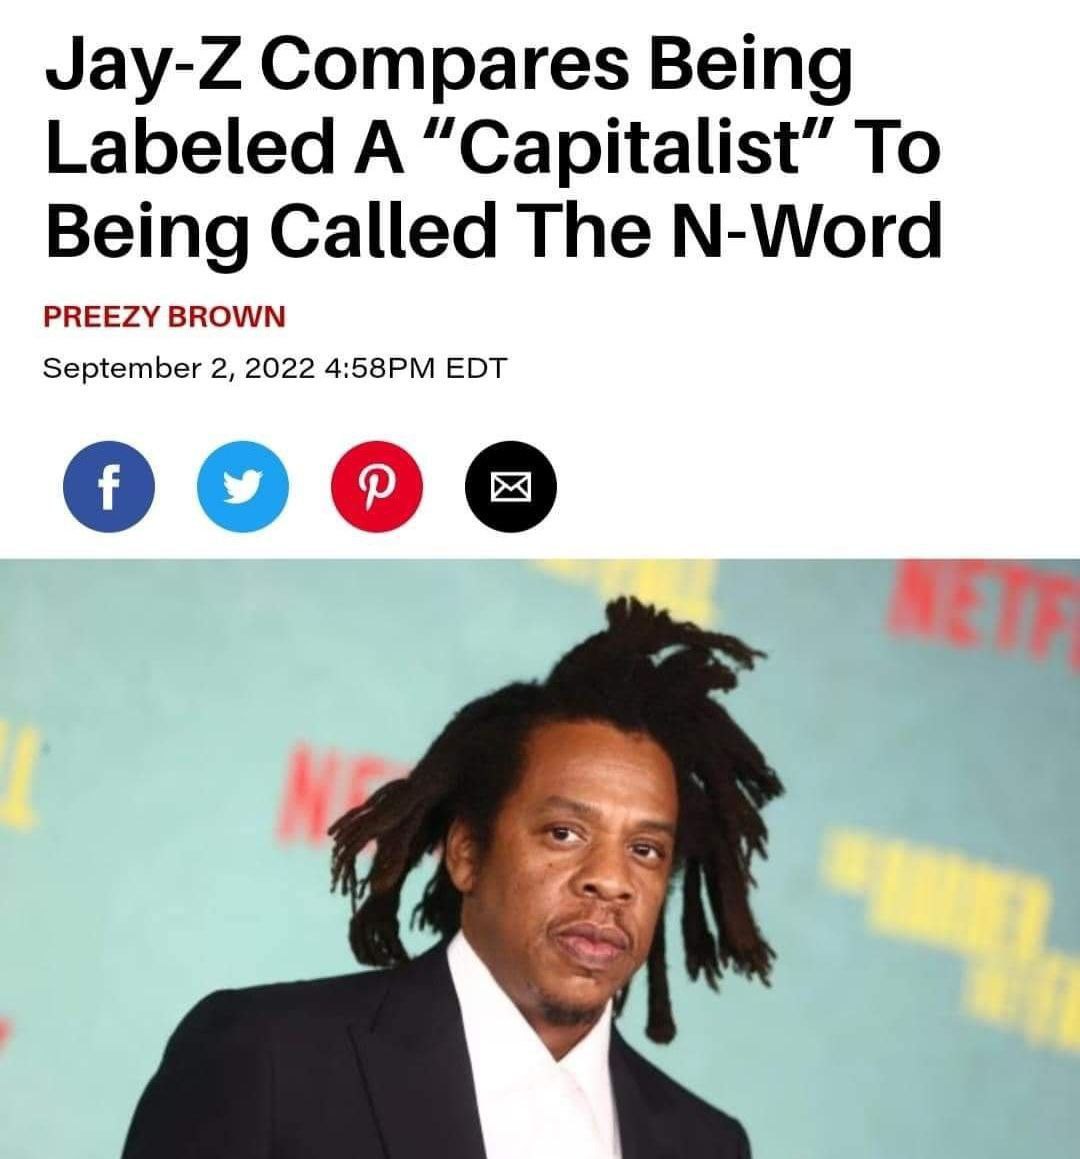
Task: Email the article with envelope icon
Action: coord(511,486)
